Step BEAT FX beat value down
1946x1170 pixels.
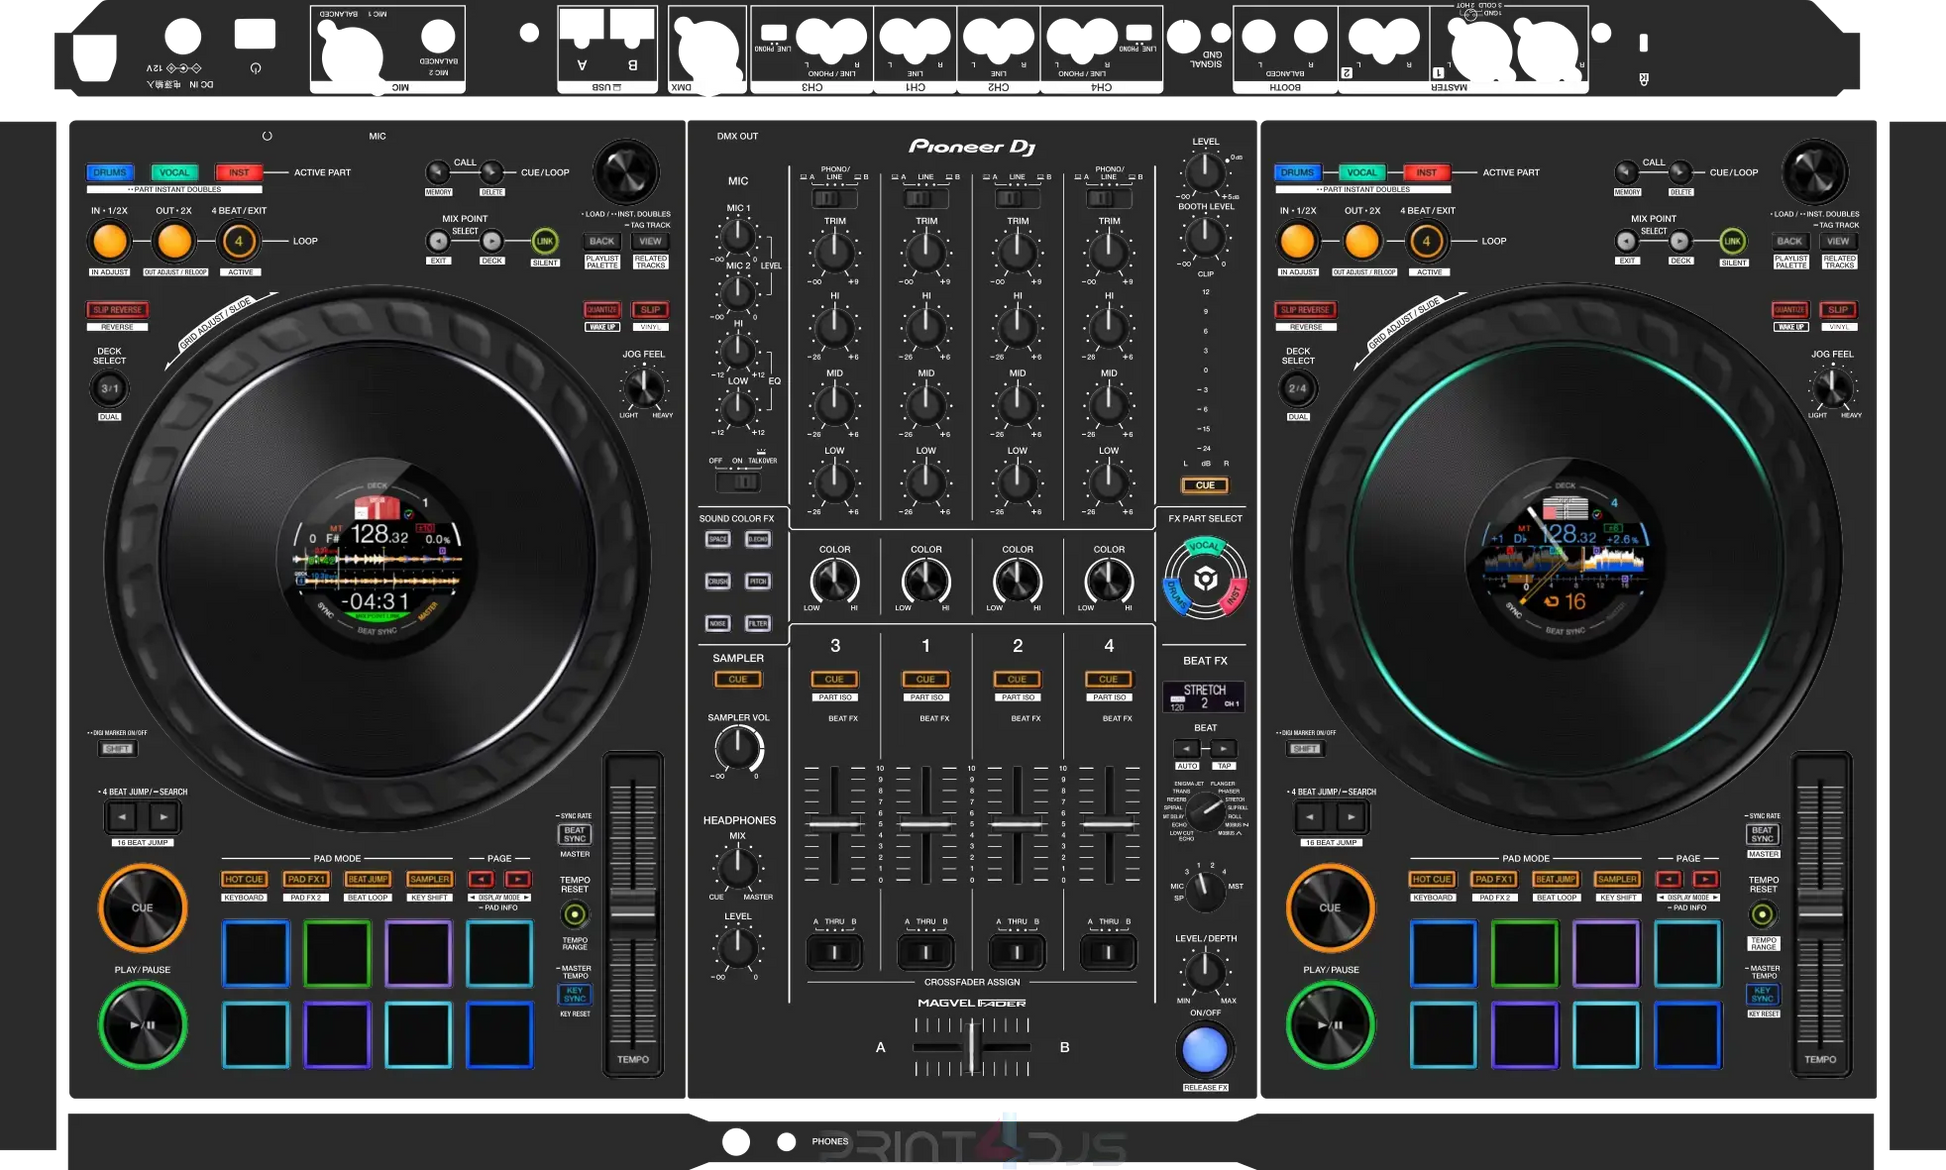click(1187, 749)
